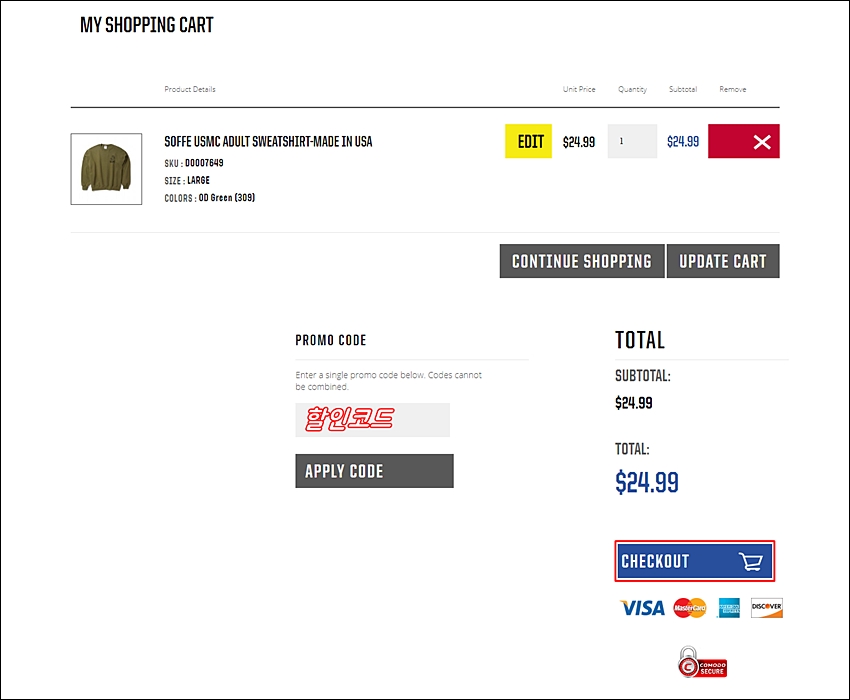Click the $24.99 item subtotal amount
Screen dimensions: 850x700
click(x=683, y=142)
